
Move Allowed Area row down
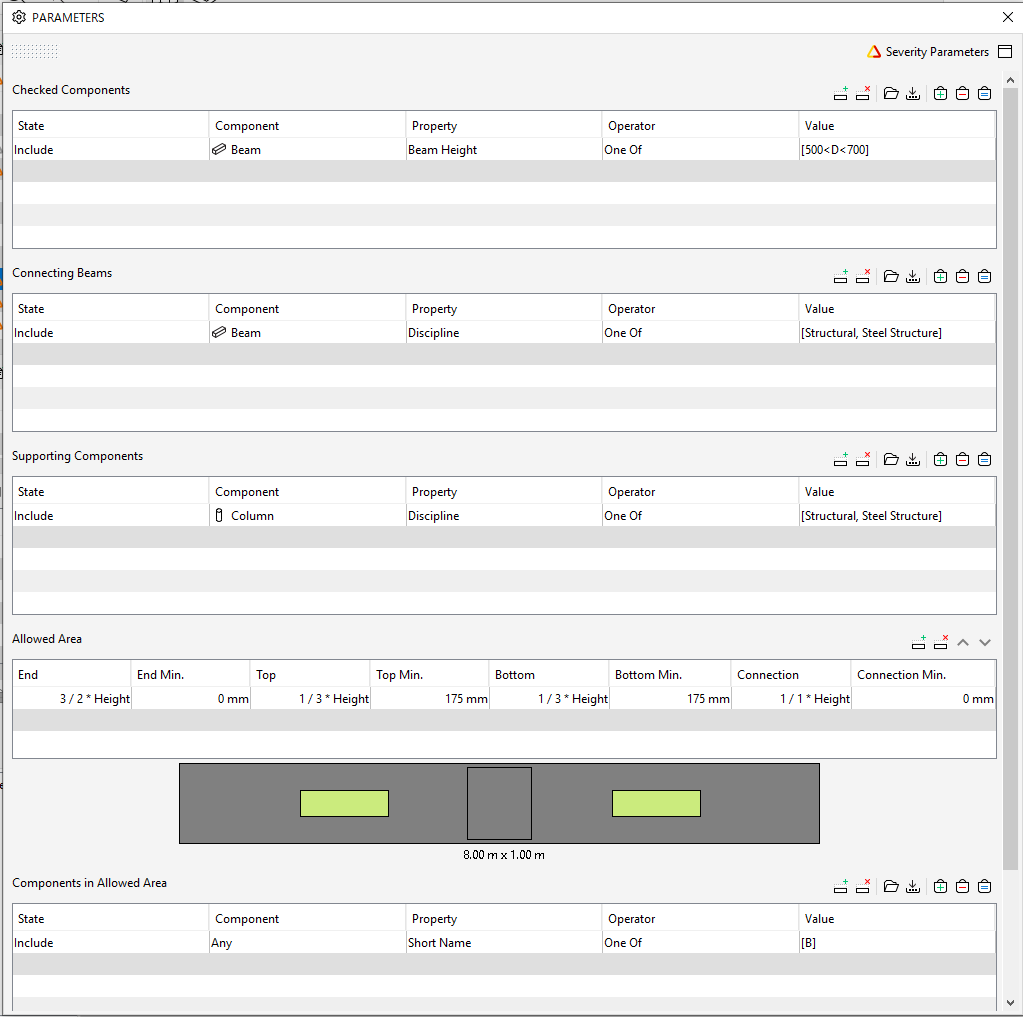pyautogui.click(x=985, y=643)
